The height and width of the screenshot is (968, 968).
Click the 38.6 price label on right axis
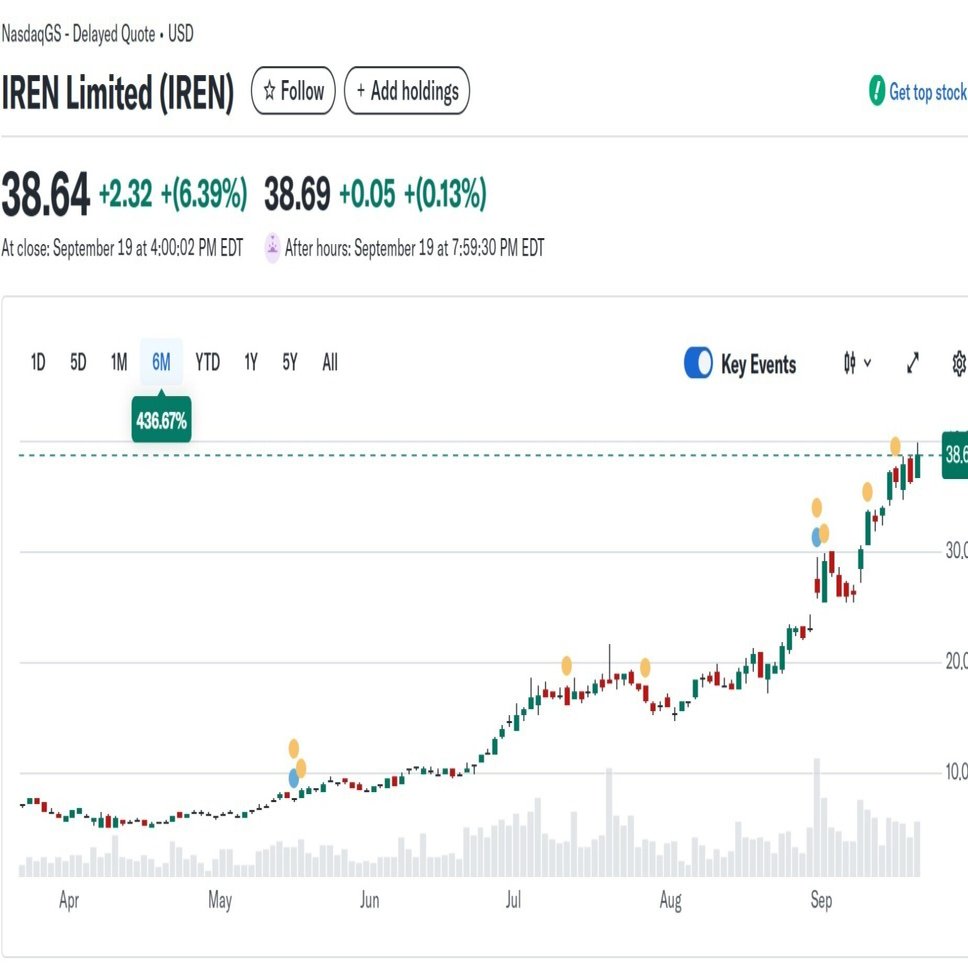(x=954, y=455)
